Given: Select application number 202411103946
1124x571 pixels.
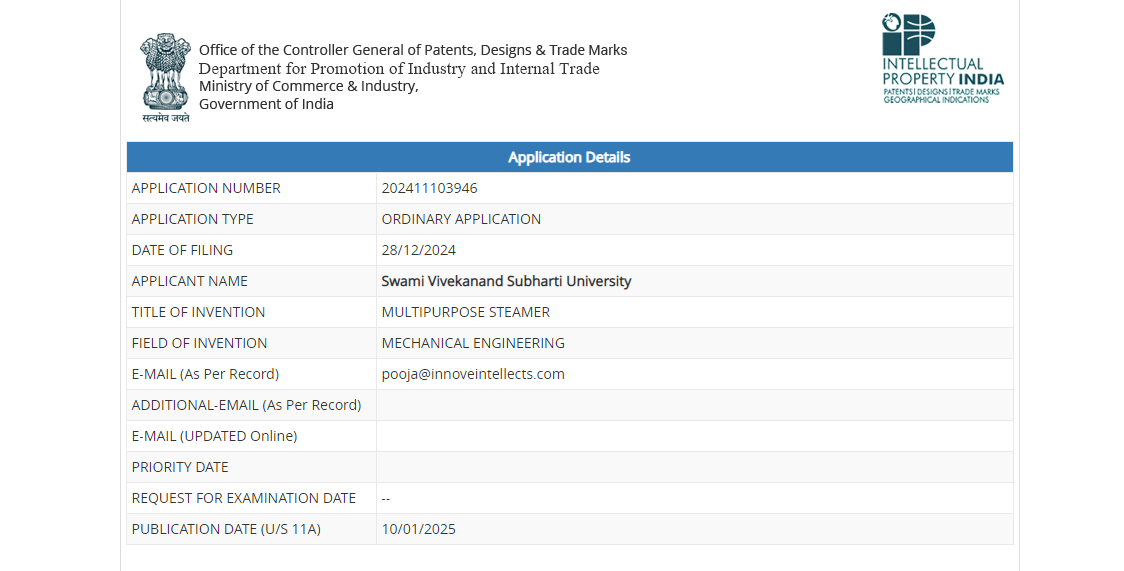Looking at the screenshot, I should (429, 188).
